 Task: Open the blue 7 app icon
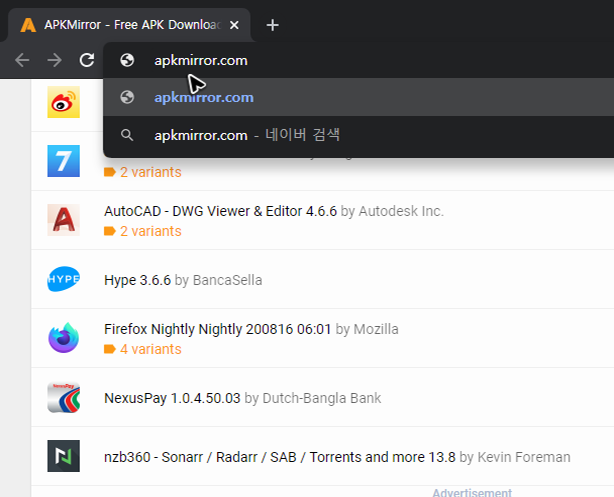point(63,161)
